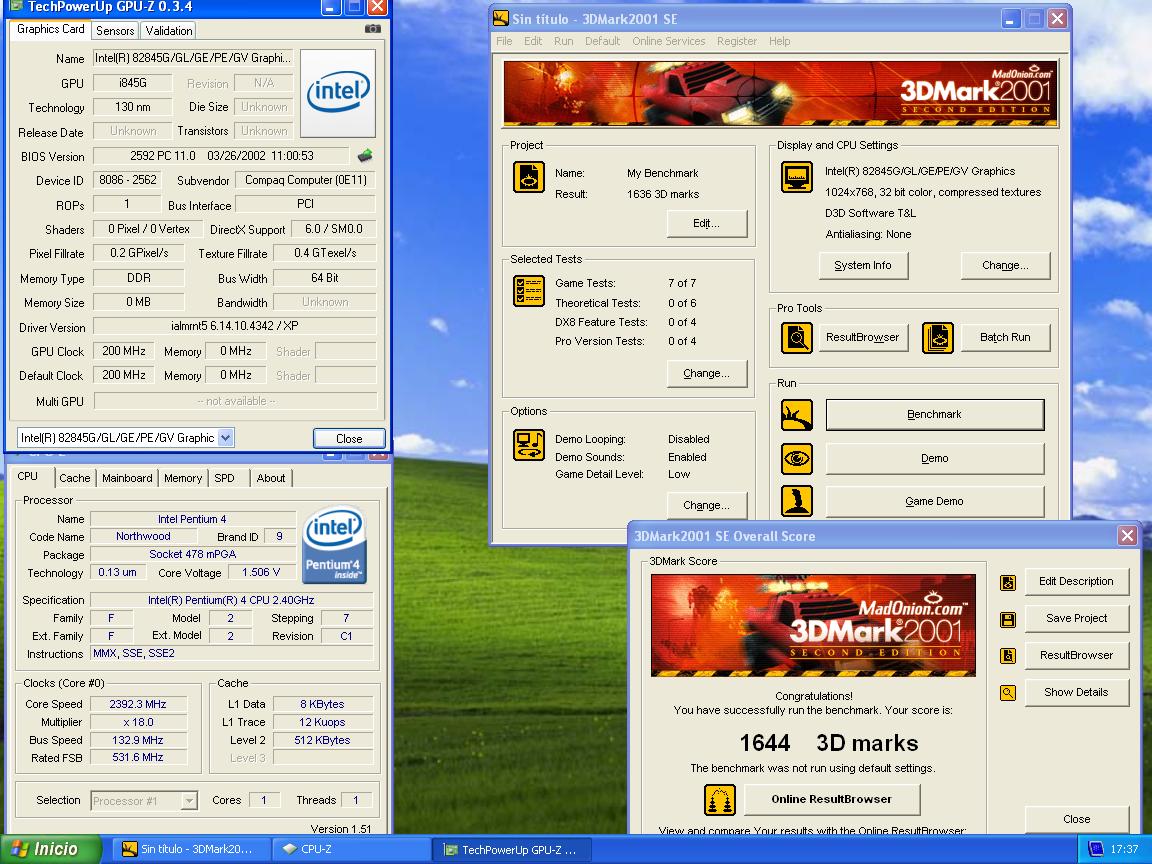Click the Game Demo joystick icon

click(x=796, y=502)
